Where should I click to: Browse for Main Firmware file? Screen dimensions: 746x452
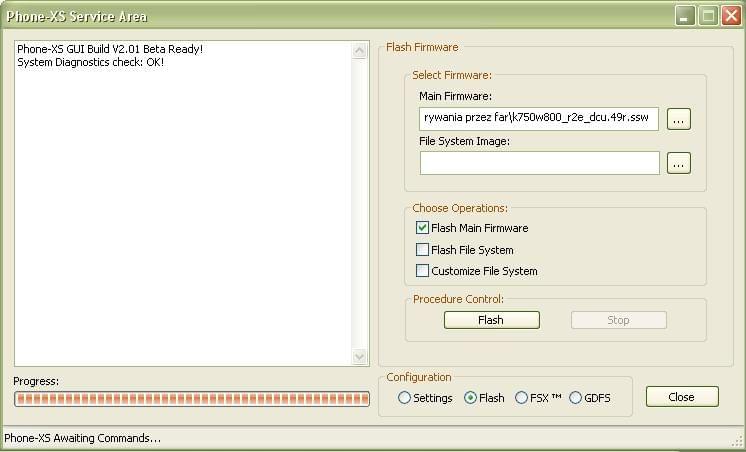pos(678,119)
